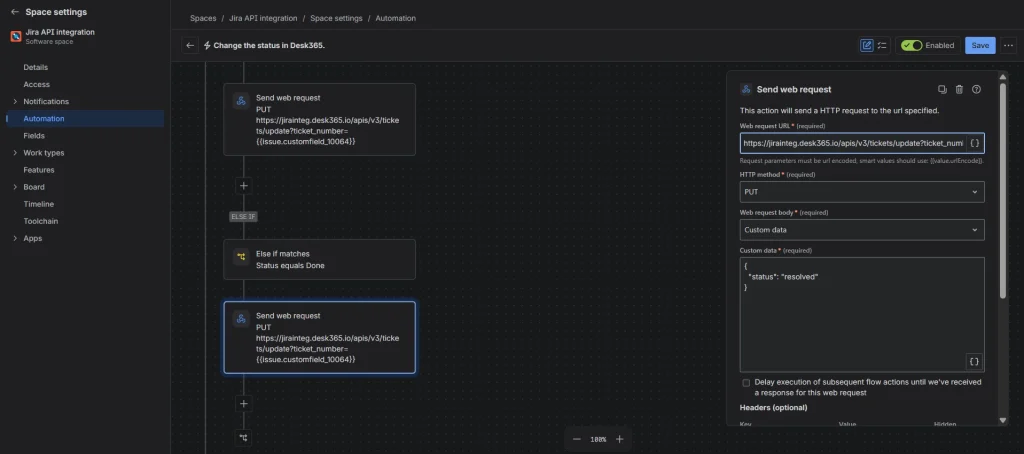This screenshot has height=454, width=1024.
Task: Click the braces icon in the Custom data box
Action: 974,361
